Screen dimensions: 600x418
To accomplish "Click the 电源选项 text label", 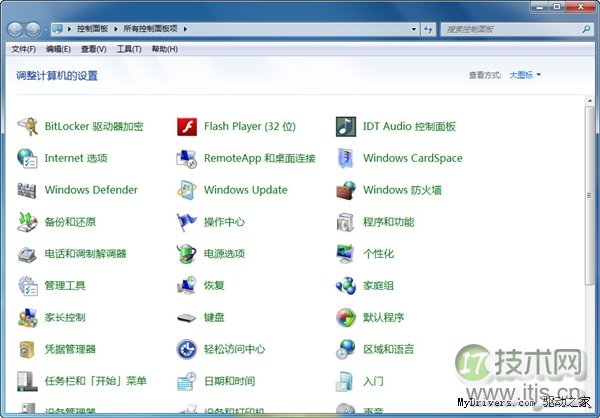I will (x=224, y=253).
